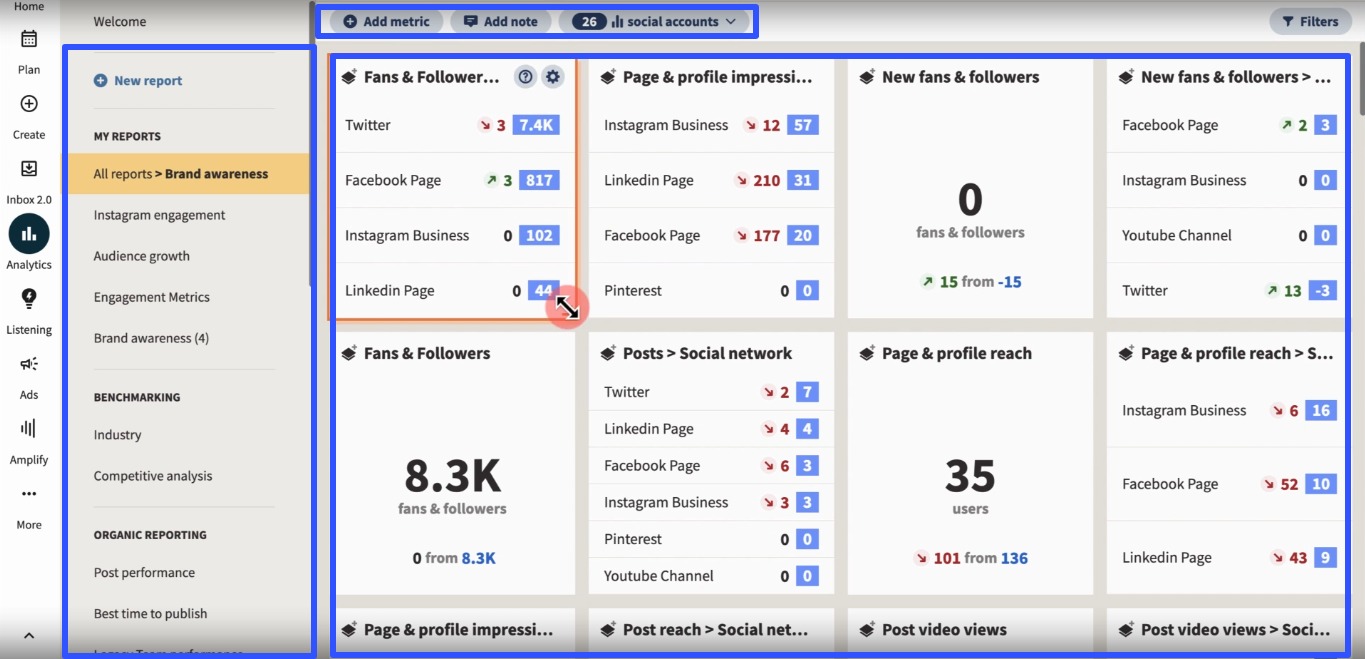Viewport: 1365px width, 659px height.
Task: Open help for the Fans & Followers widget
Action: 524,76
